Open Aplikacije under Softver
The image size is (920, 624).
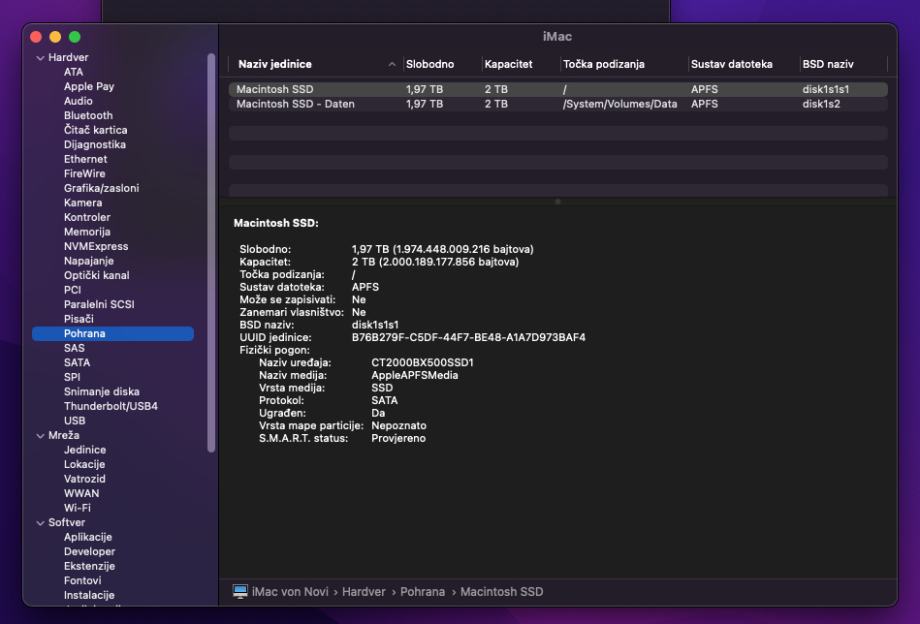87,537
